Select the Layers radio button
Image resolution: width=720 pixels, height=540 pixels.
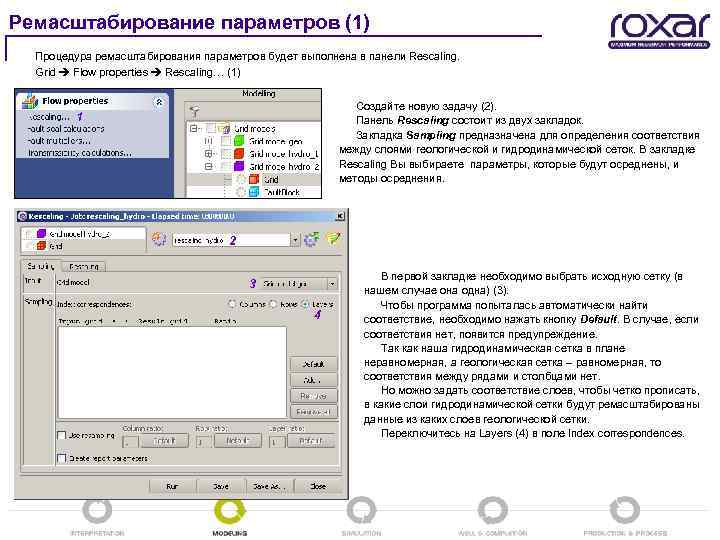[305, 304]
